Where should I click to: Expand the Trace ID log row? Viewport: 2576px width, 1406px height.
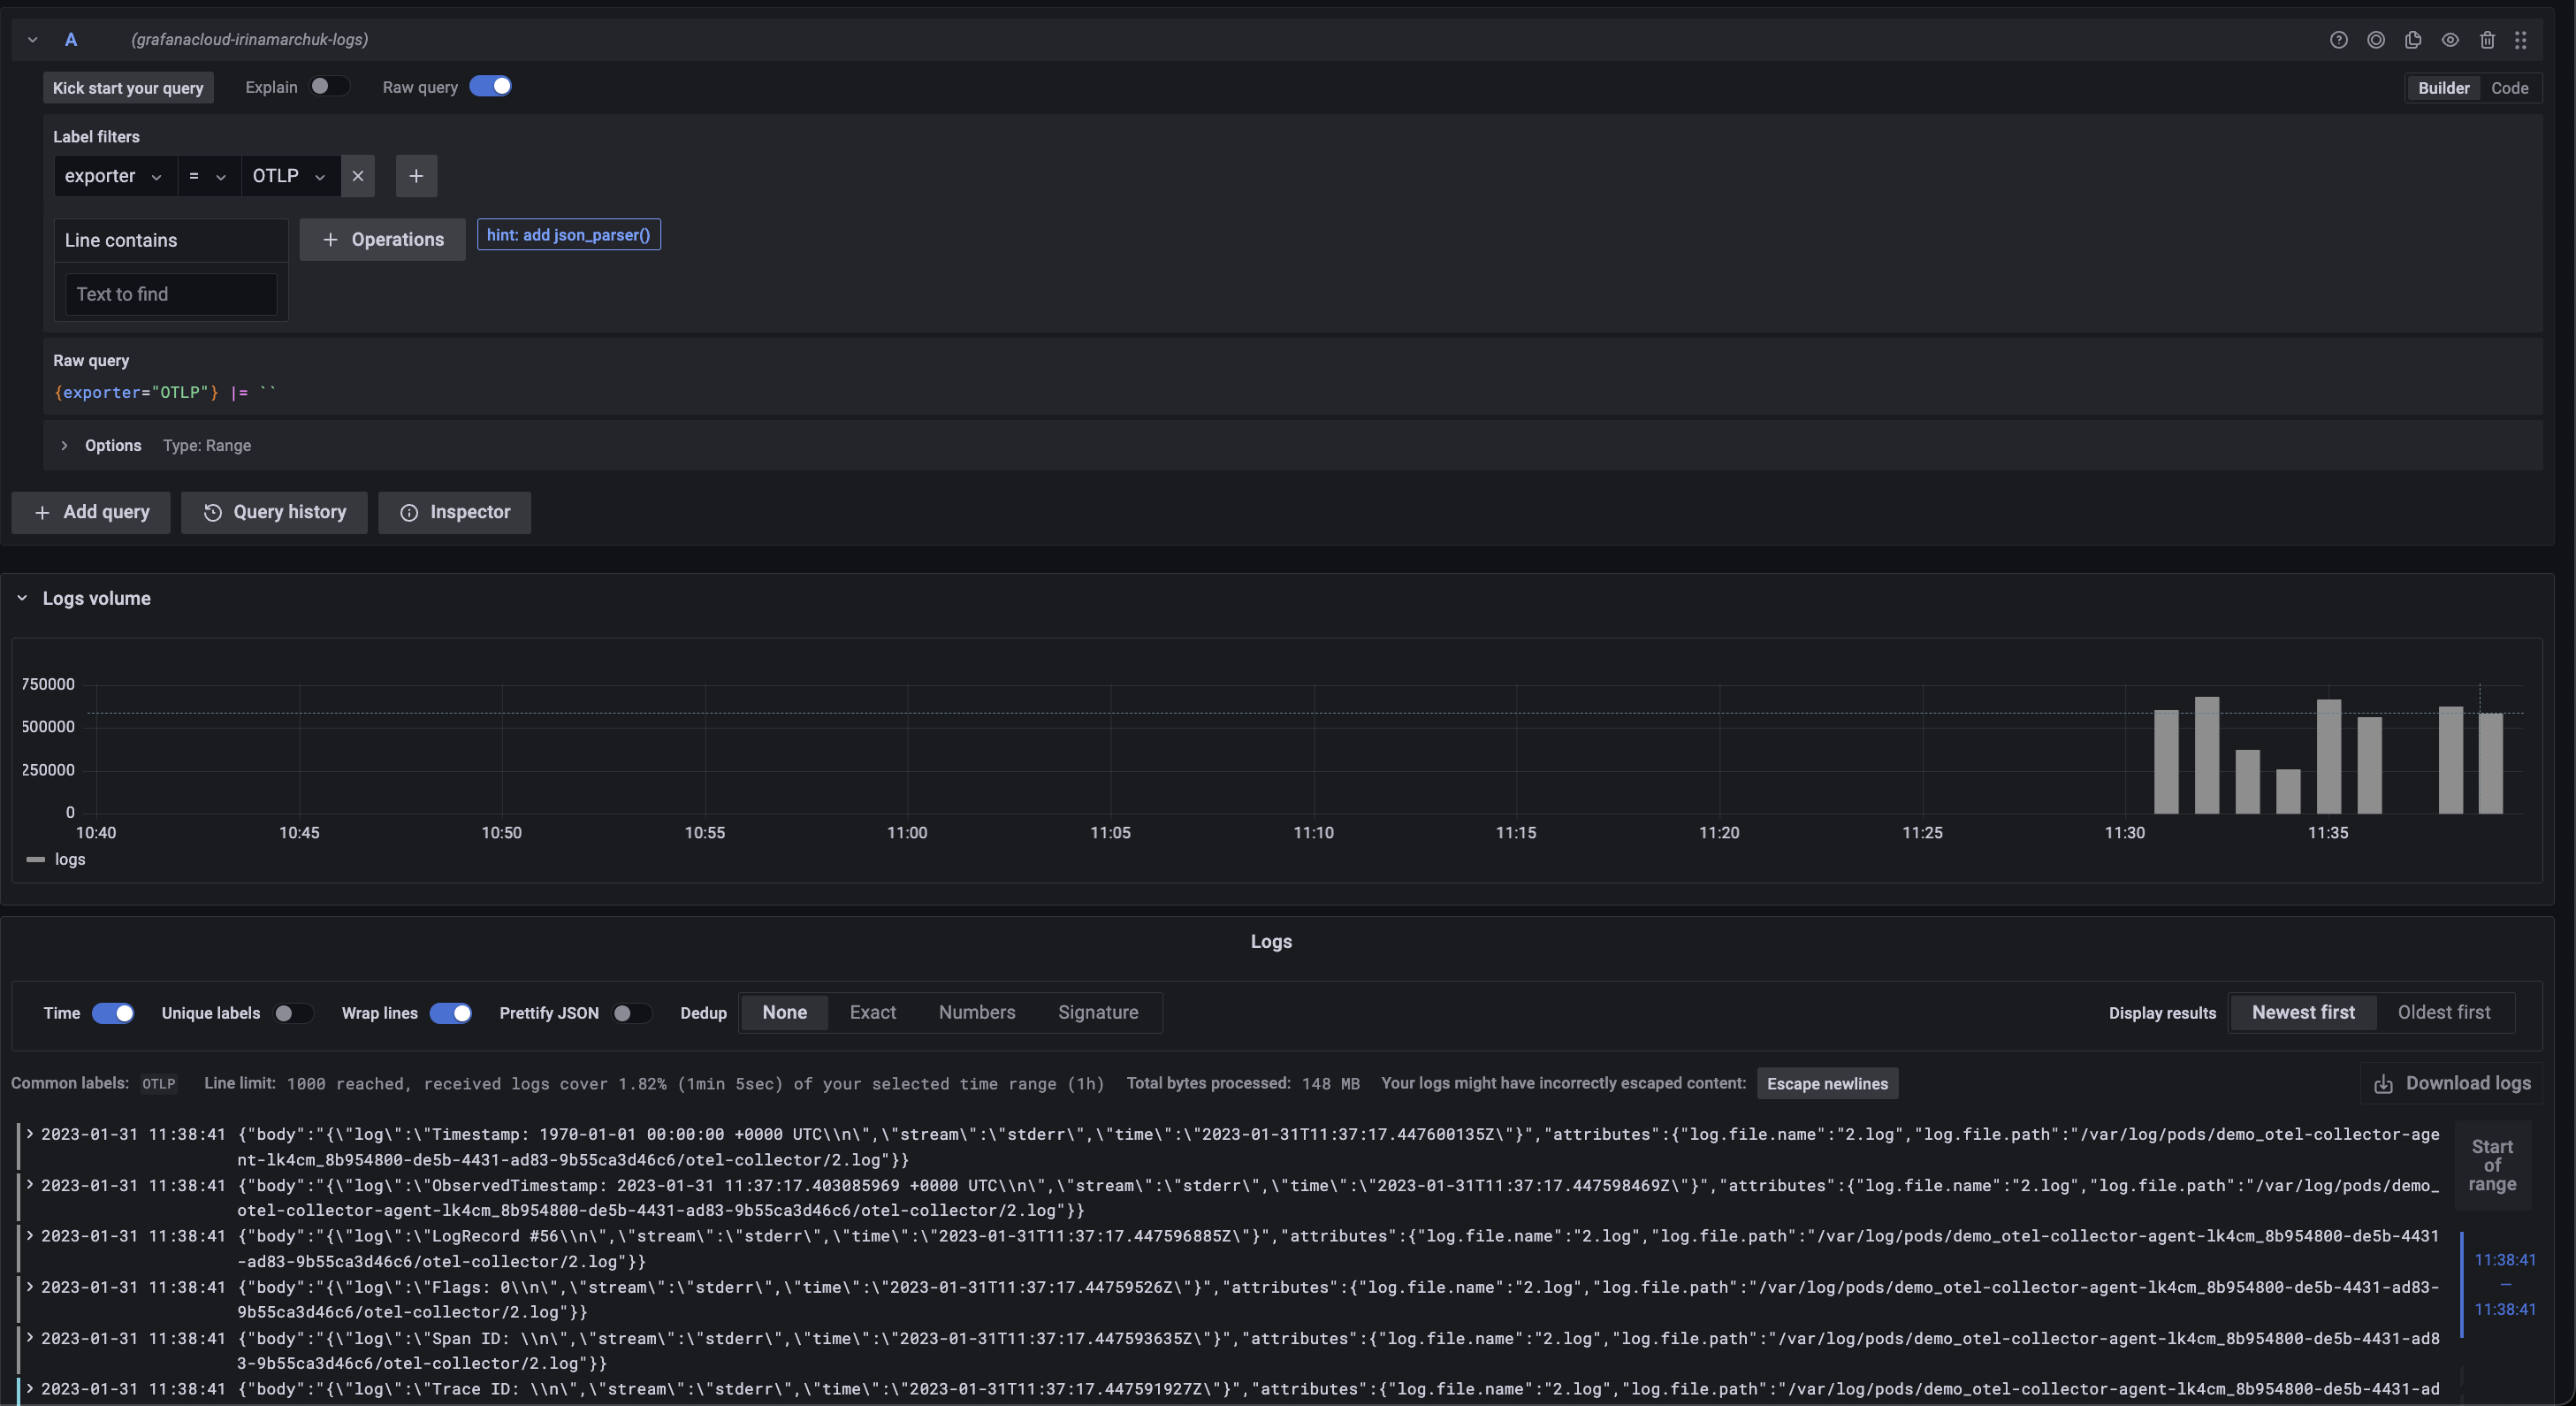pyautogui.click(x=30, y=1388)
